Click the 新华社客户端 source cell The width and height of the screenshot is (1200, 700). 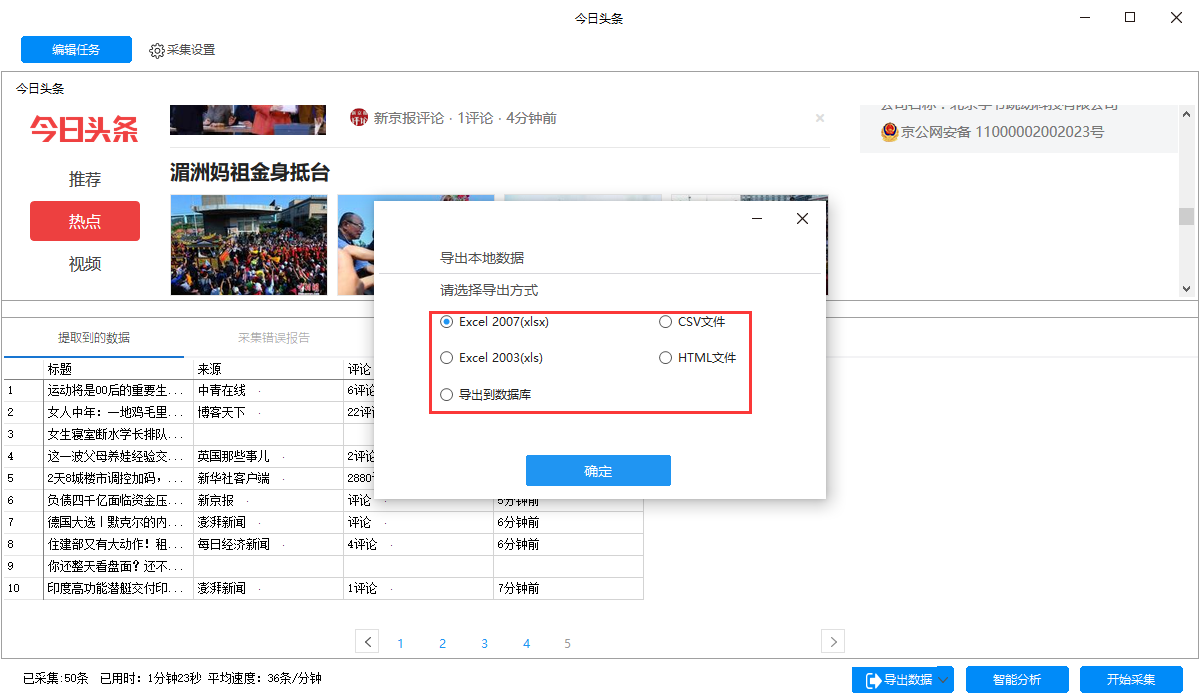[268, 478]
